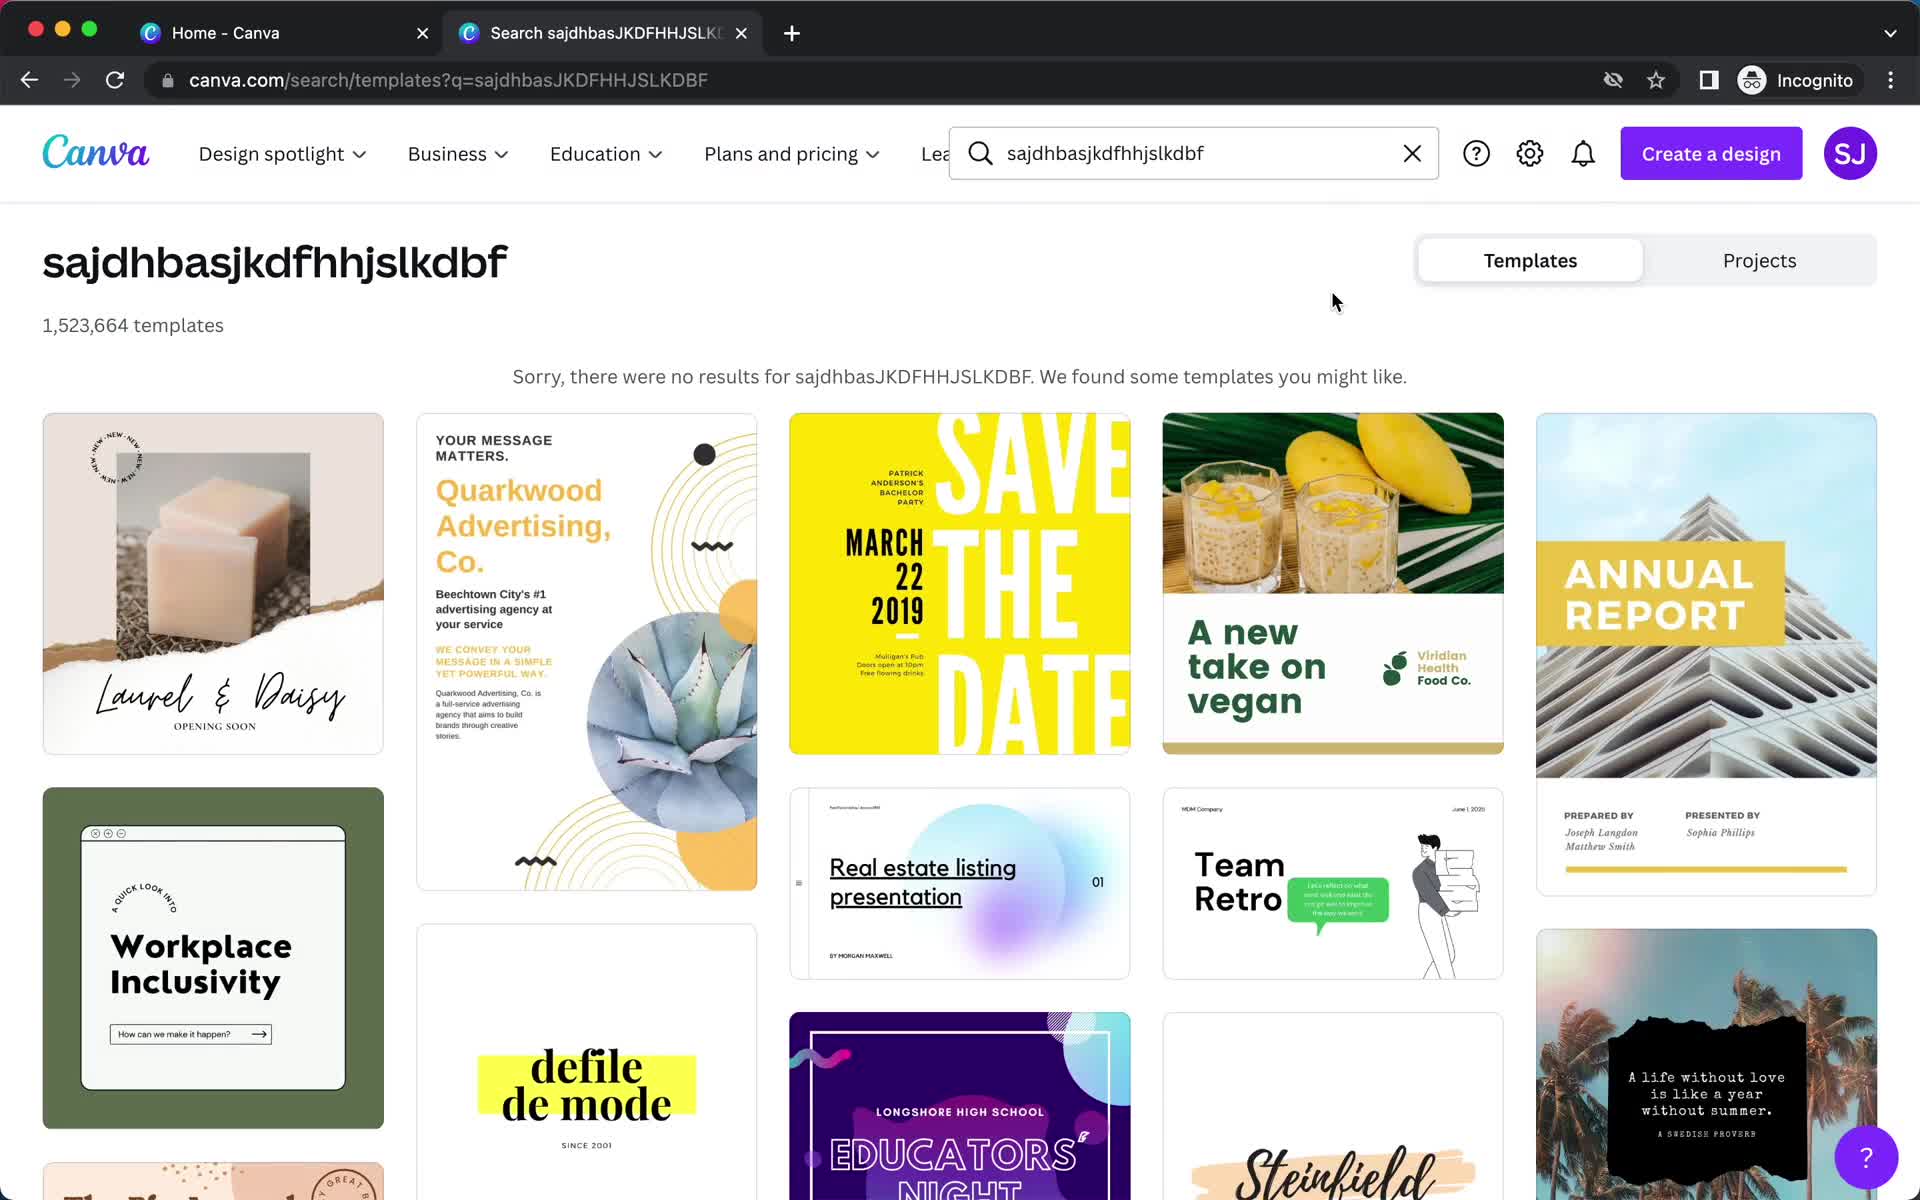Click the Create a design button
1920x1200 pixels.
[1711, 153]
